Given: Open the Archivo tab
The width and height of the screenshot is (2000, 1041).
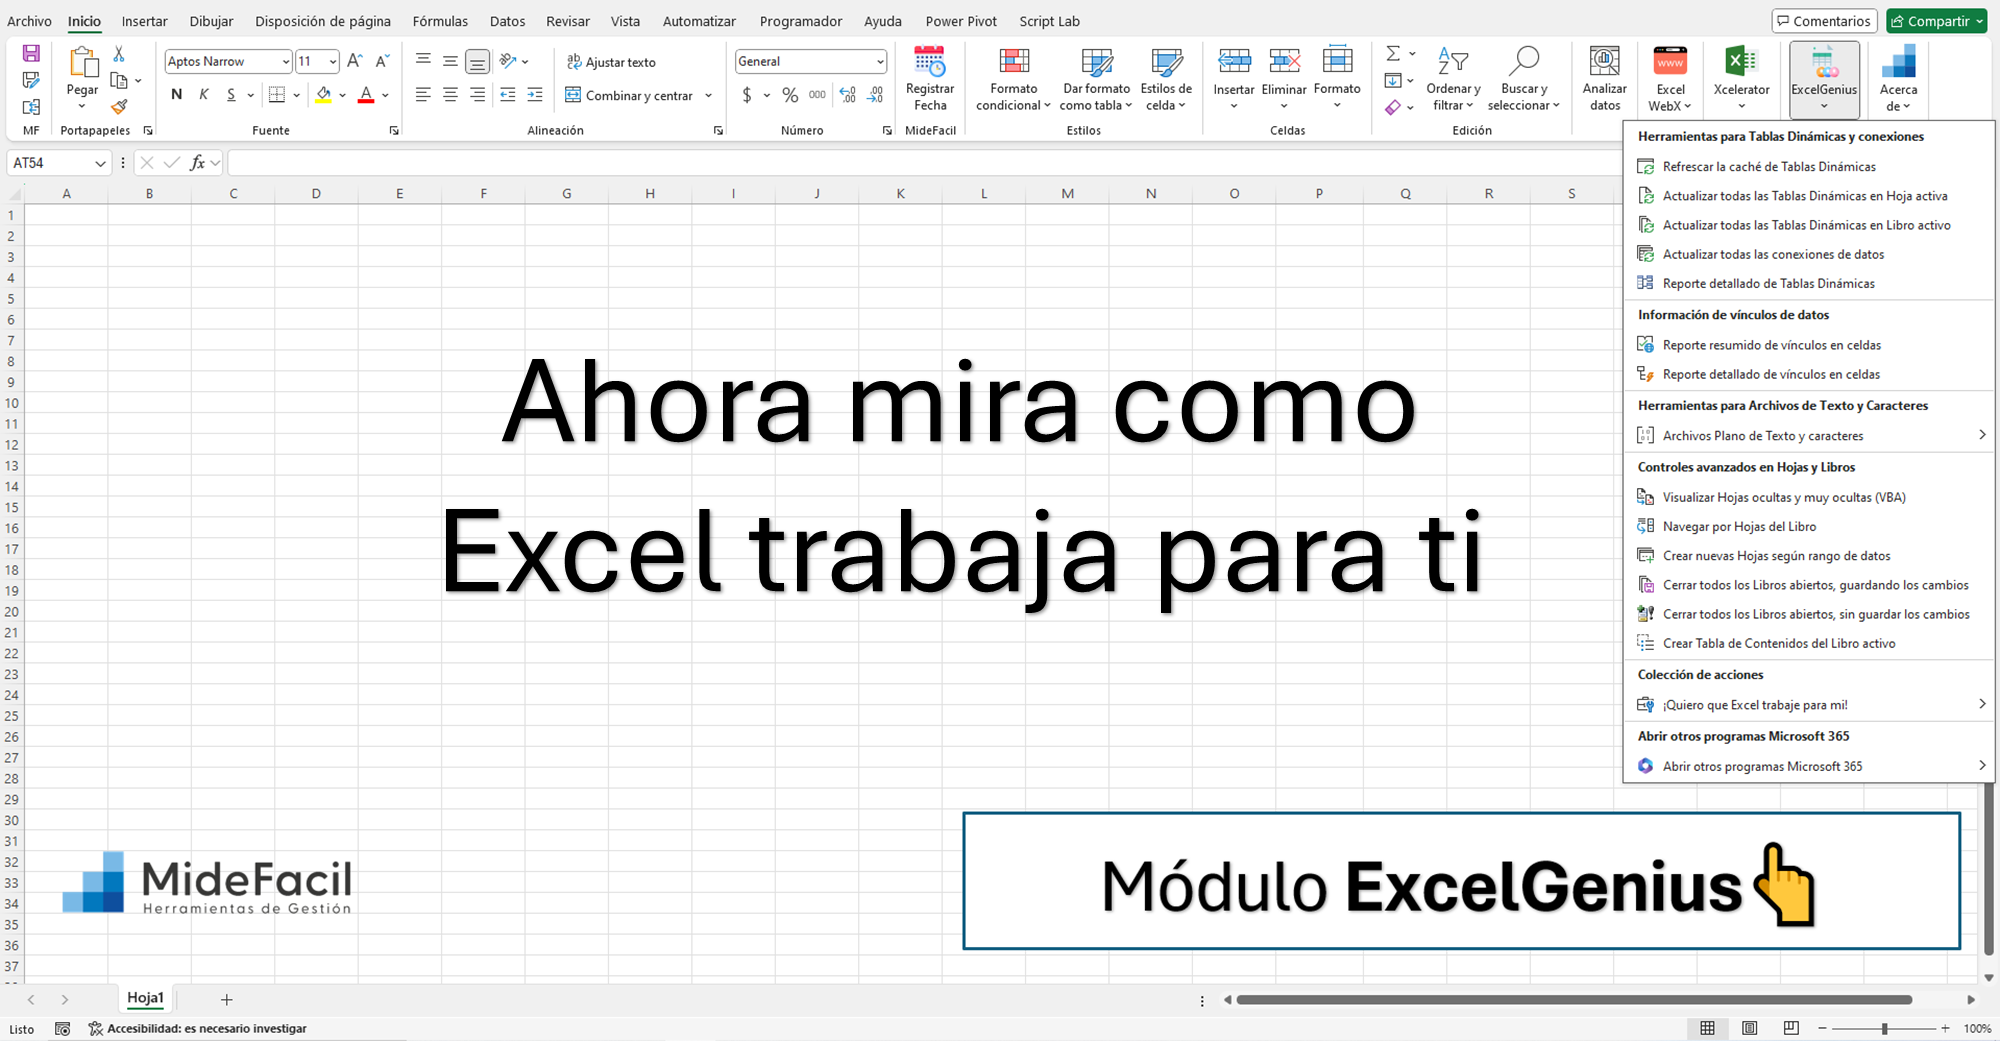Looking at the screenshot, I should click(x=29, y=21).
